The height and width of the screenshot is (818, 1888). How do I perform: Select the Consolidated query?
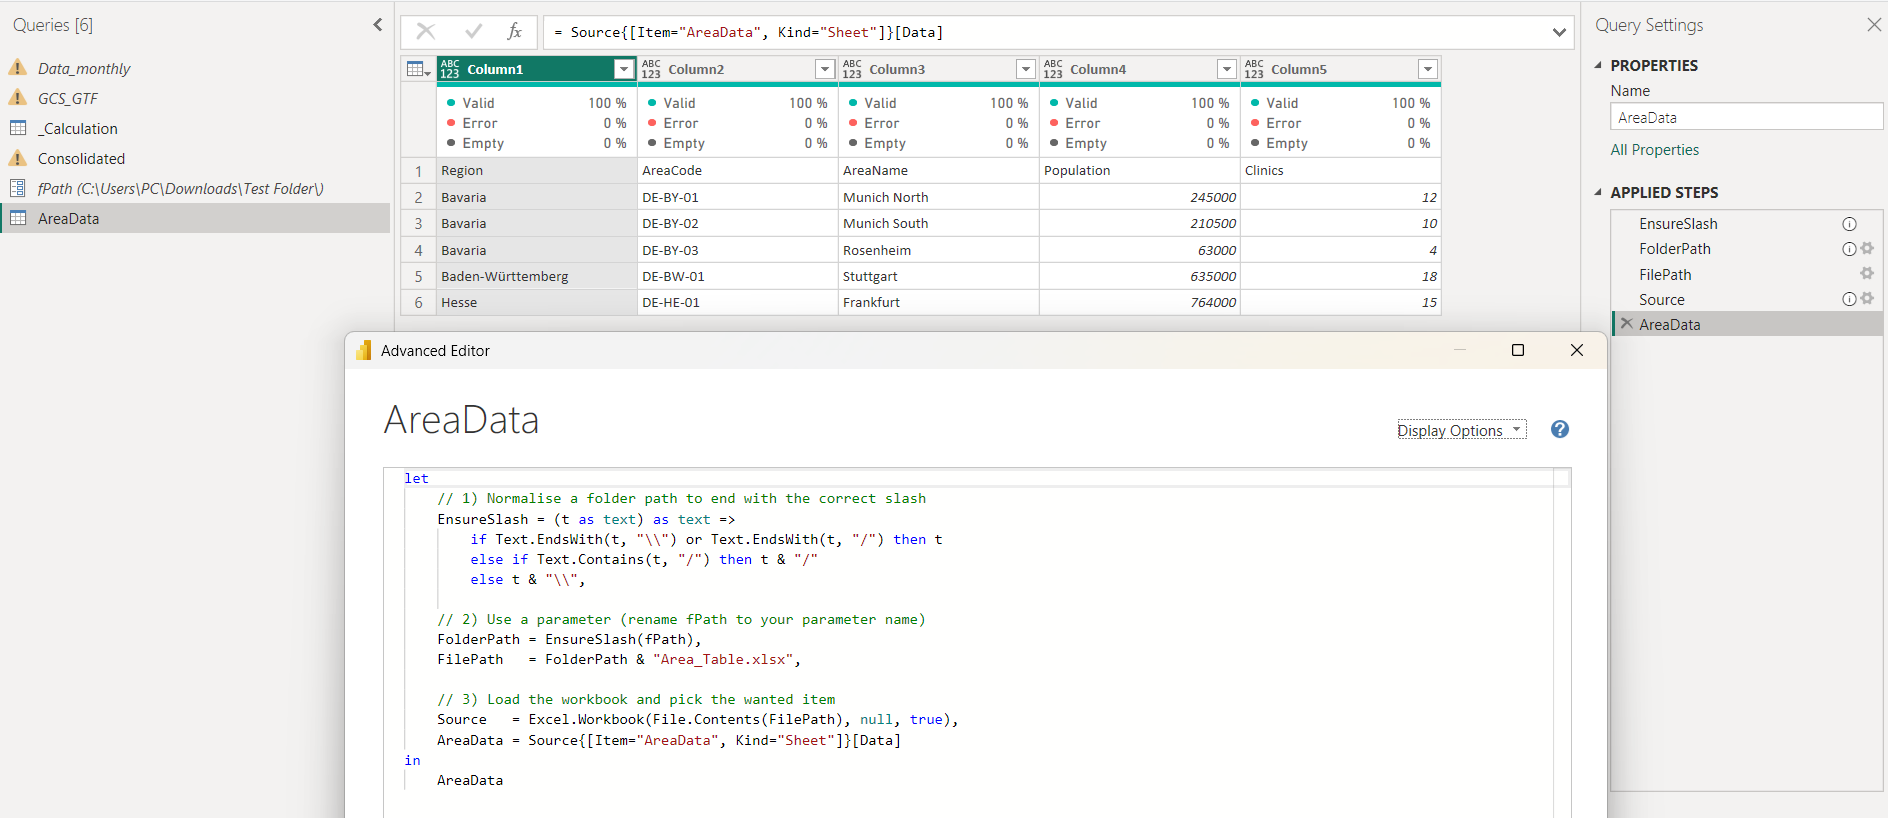coord(195,158)
